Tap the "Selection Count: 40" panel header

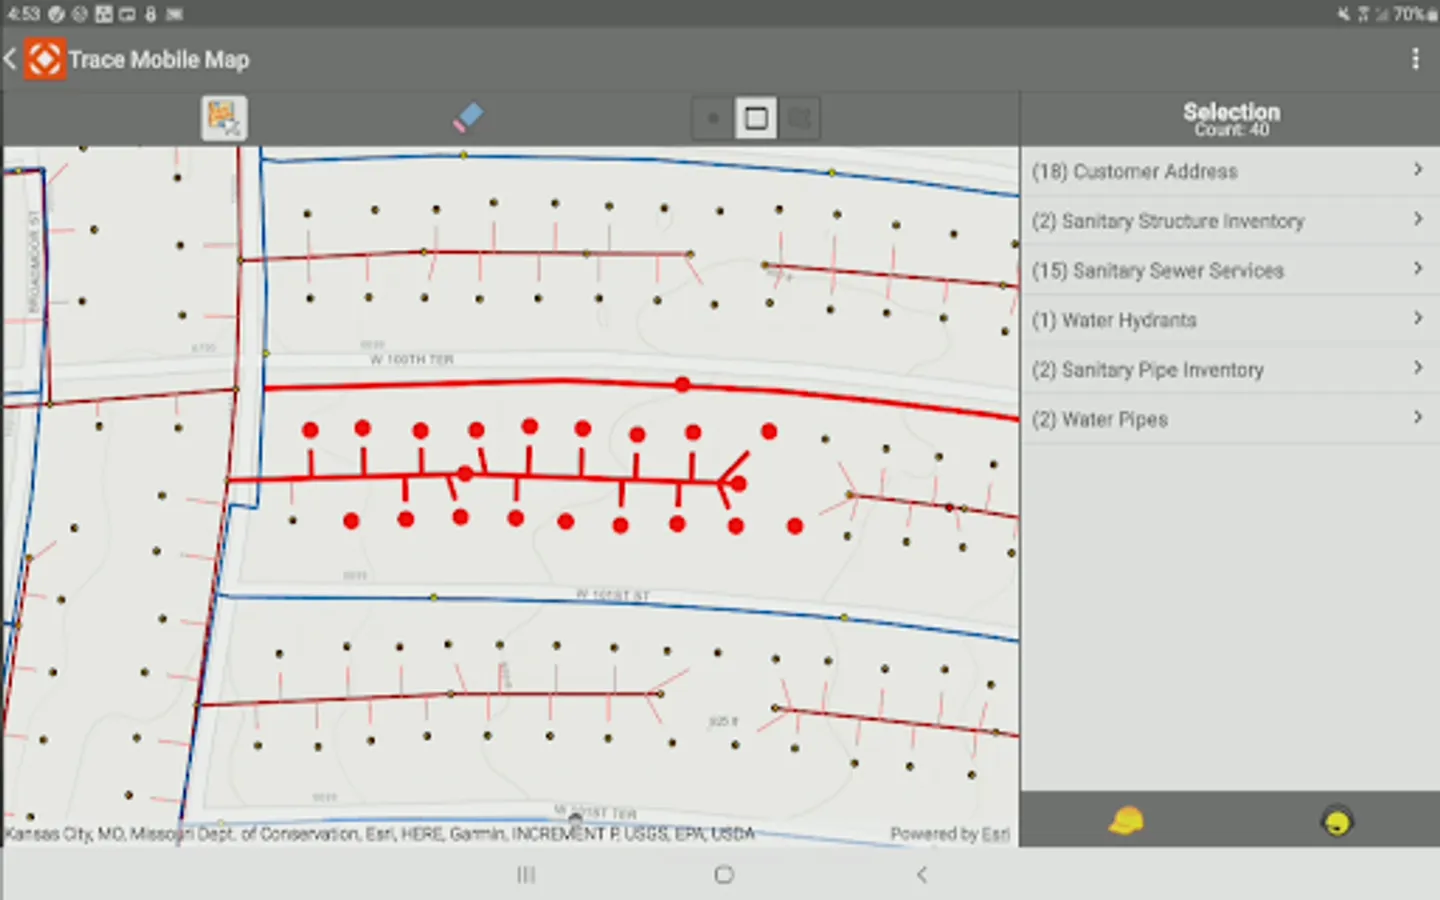pyautogui.click(x=1231, y=119)
